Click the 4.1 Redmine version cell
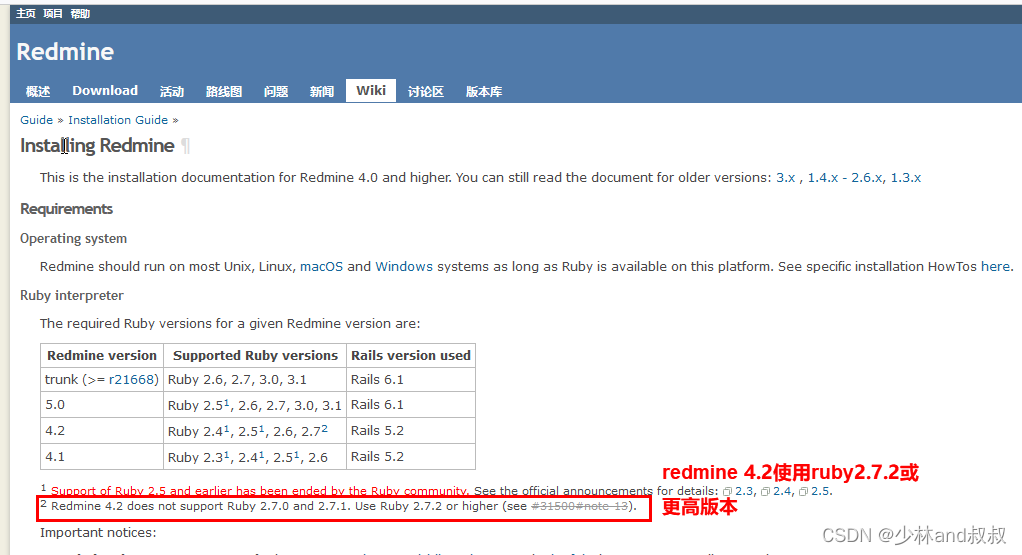 102,457
